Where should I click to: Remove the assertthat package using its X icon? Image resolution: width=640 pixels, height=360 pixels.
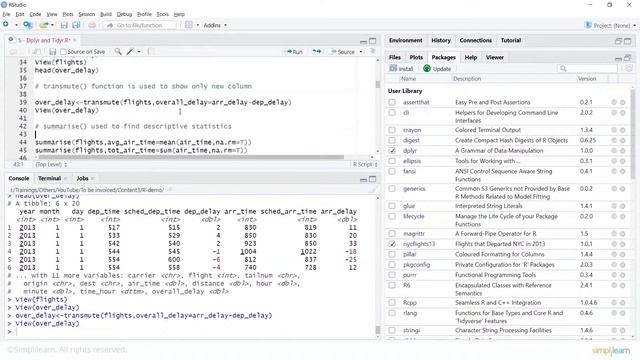click(623, 102)
